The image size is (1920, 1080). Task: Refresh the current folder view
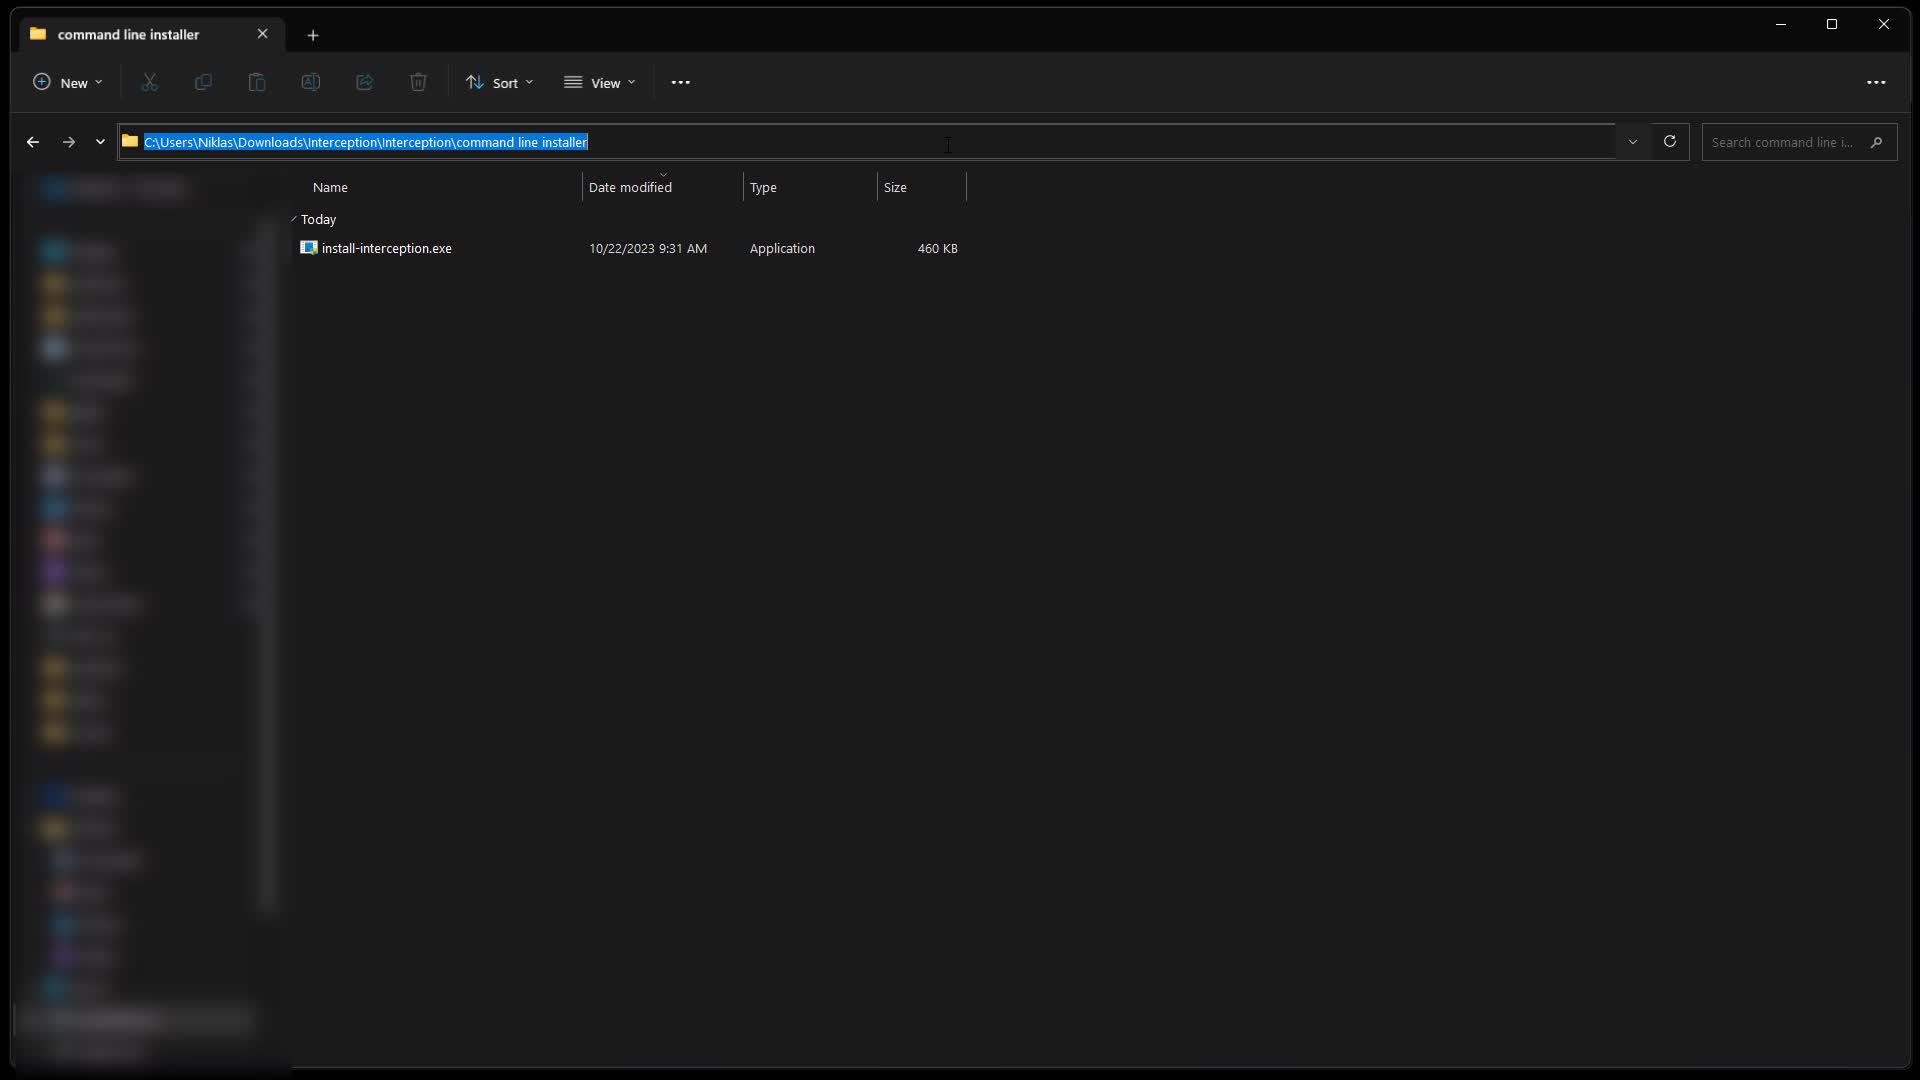[x=1669, y=141]
